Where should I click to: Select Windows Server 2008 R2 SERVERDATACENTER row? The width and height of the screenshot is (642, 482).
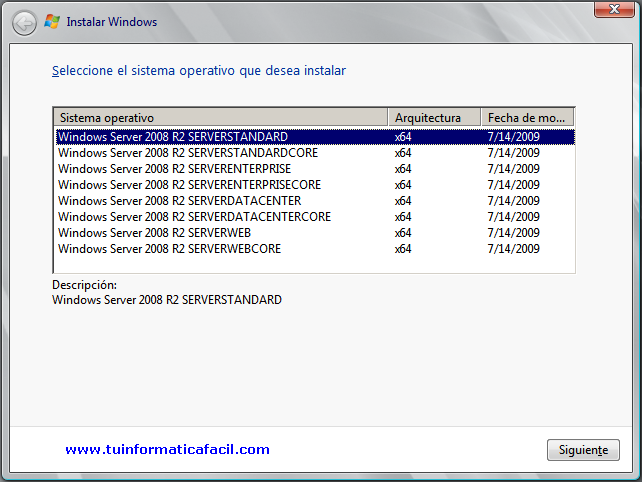click(315, 201)
